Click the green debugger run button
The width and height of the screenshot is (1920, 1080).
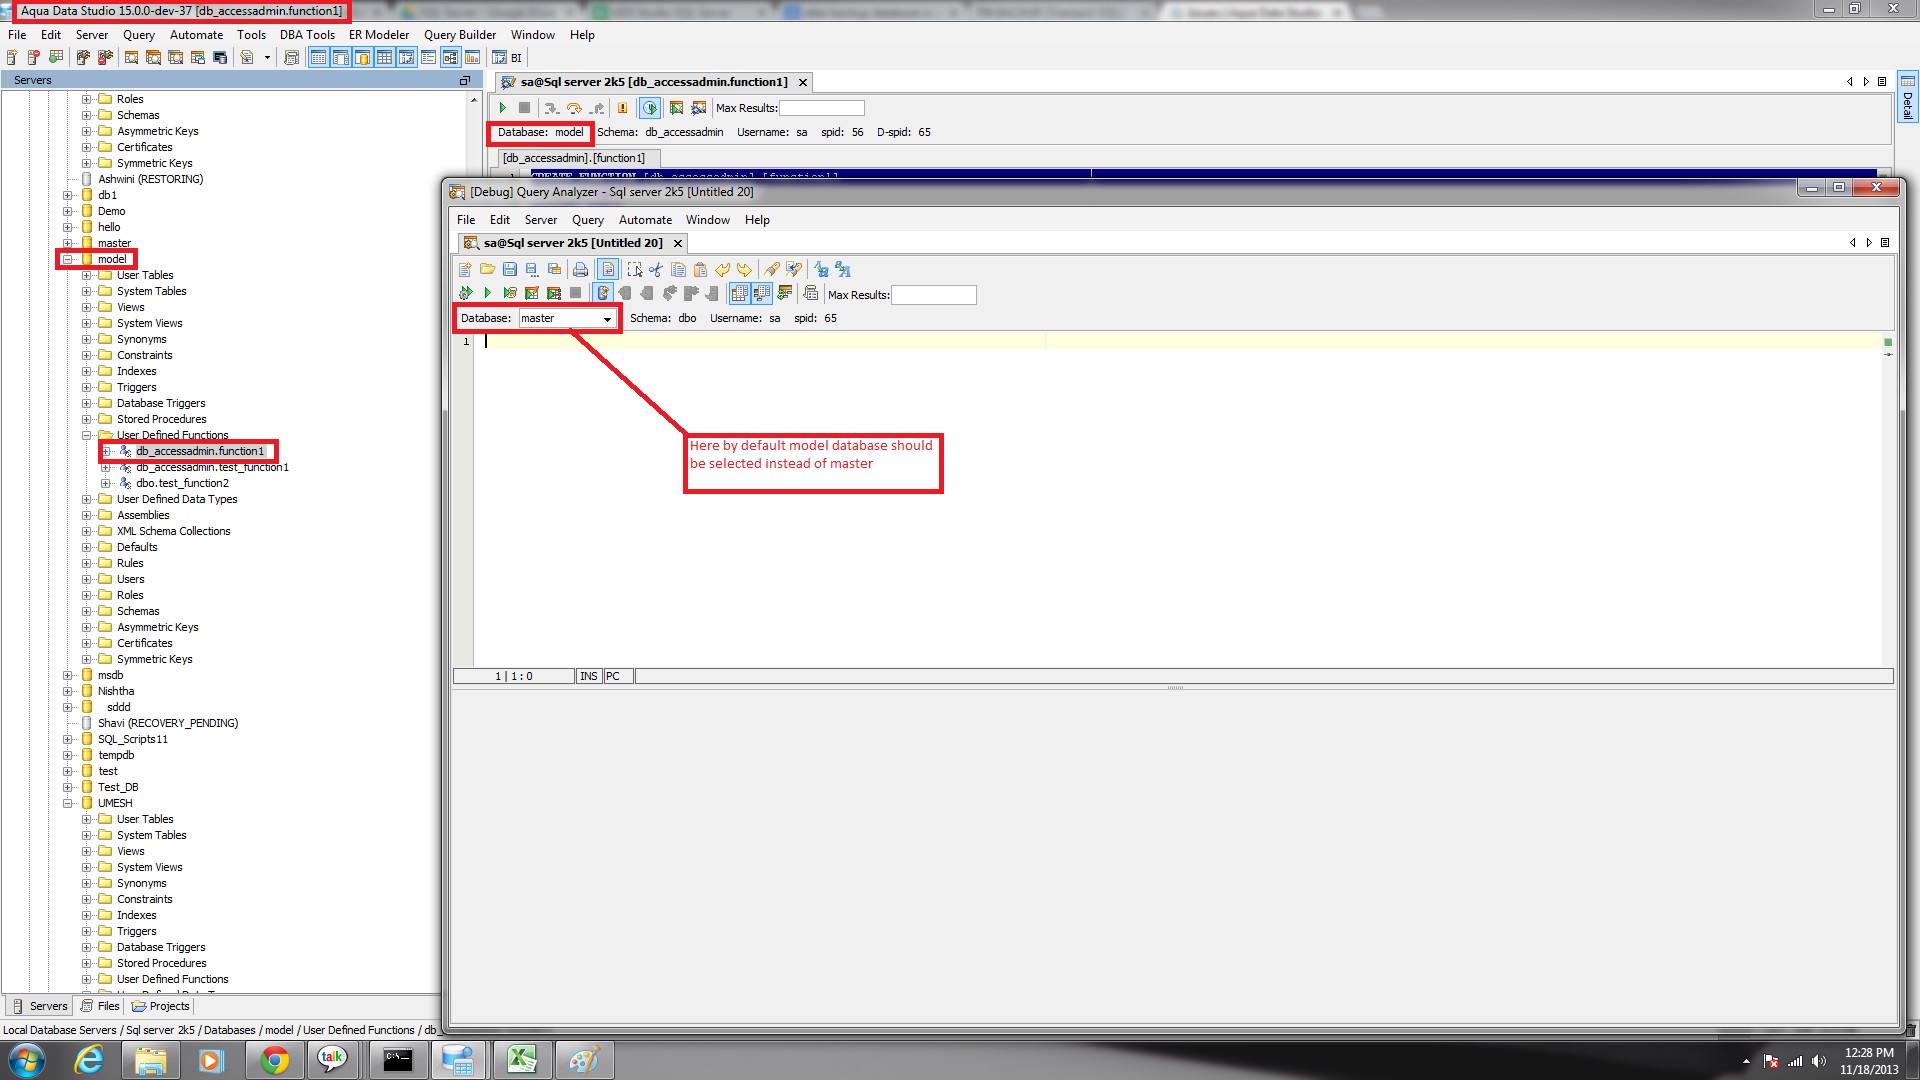pyautogui.click(x=502, y=108)
